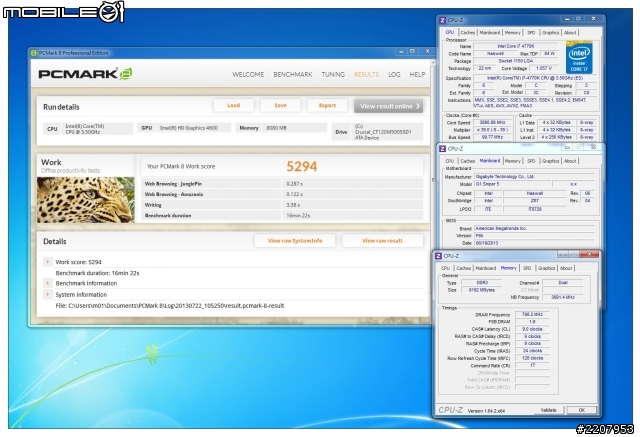The image size is (640, 437).
Task: Select Caches tab in bottom CPU-Z window
Action: tap(464, 268)
